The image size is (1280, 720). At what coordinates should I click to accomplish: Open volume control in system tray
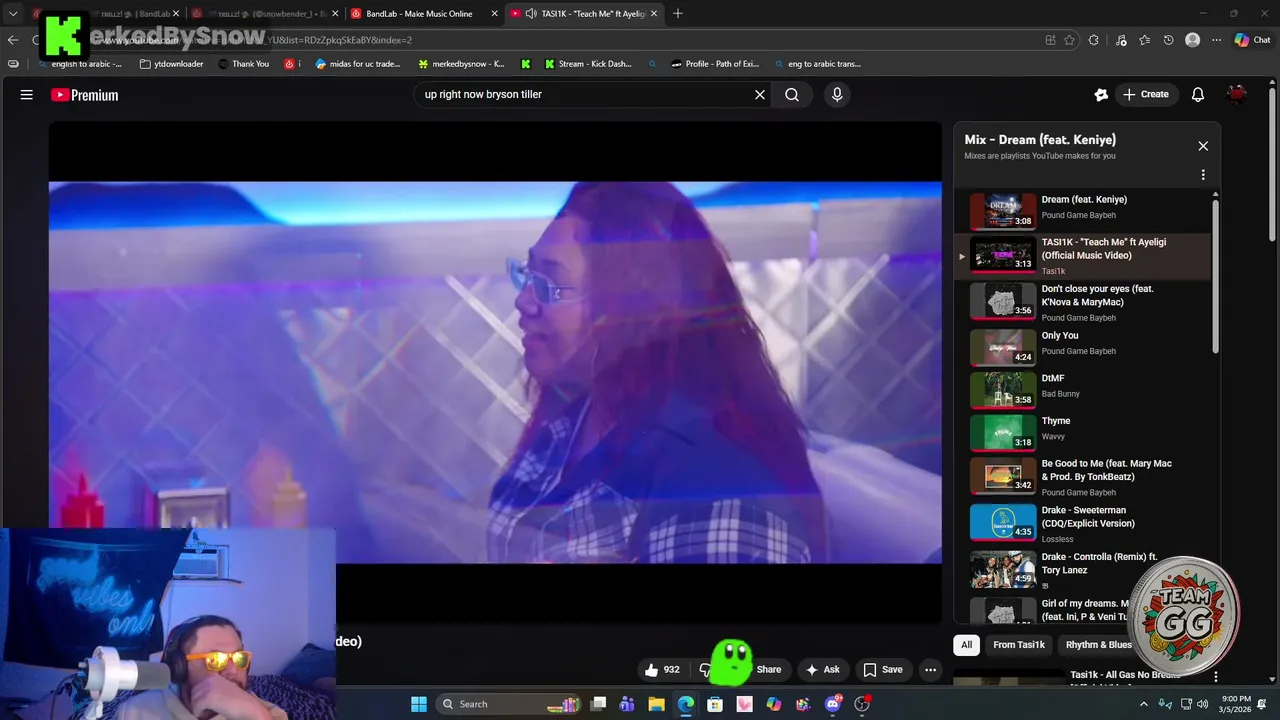[x=1203, y=704]
